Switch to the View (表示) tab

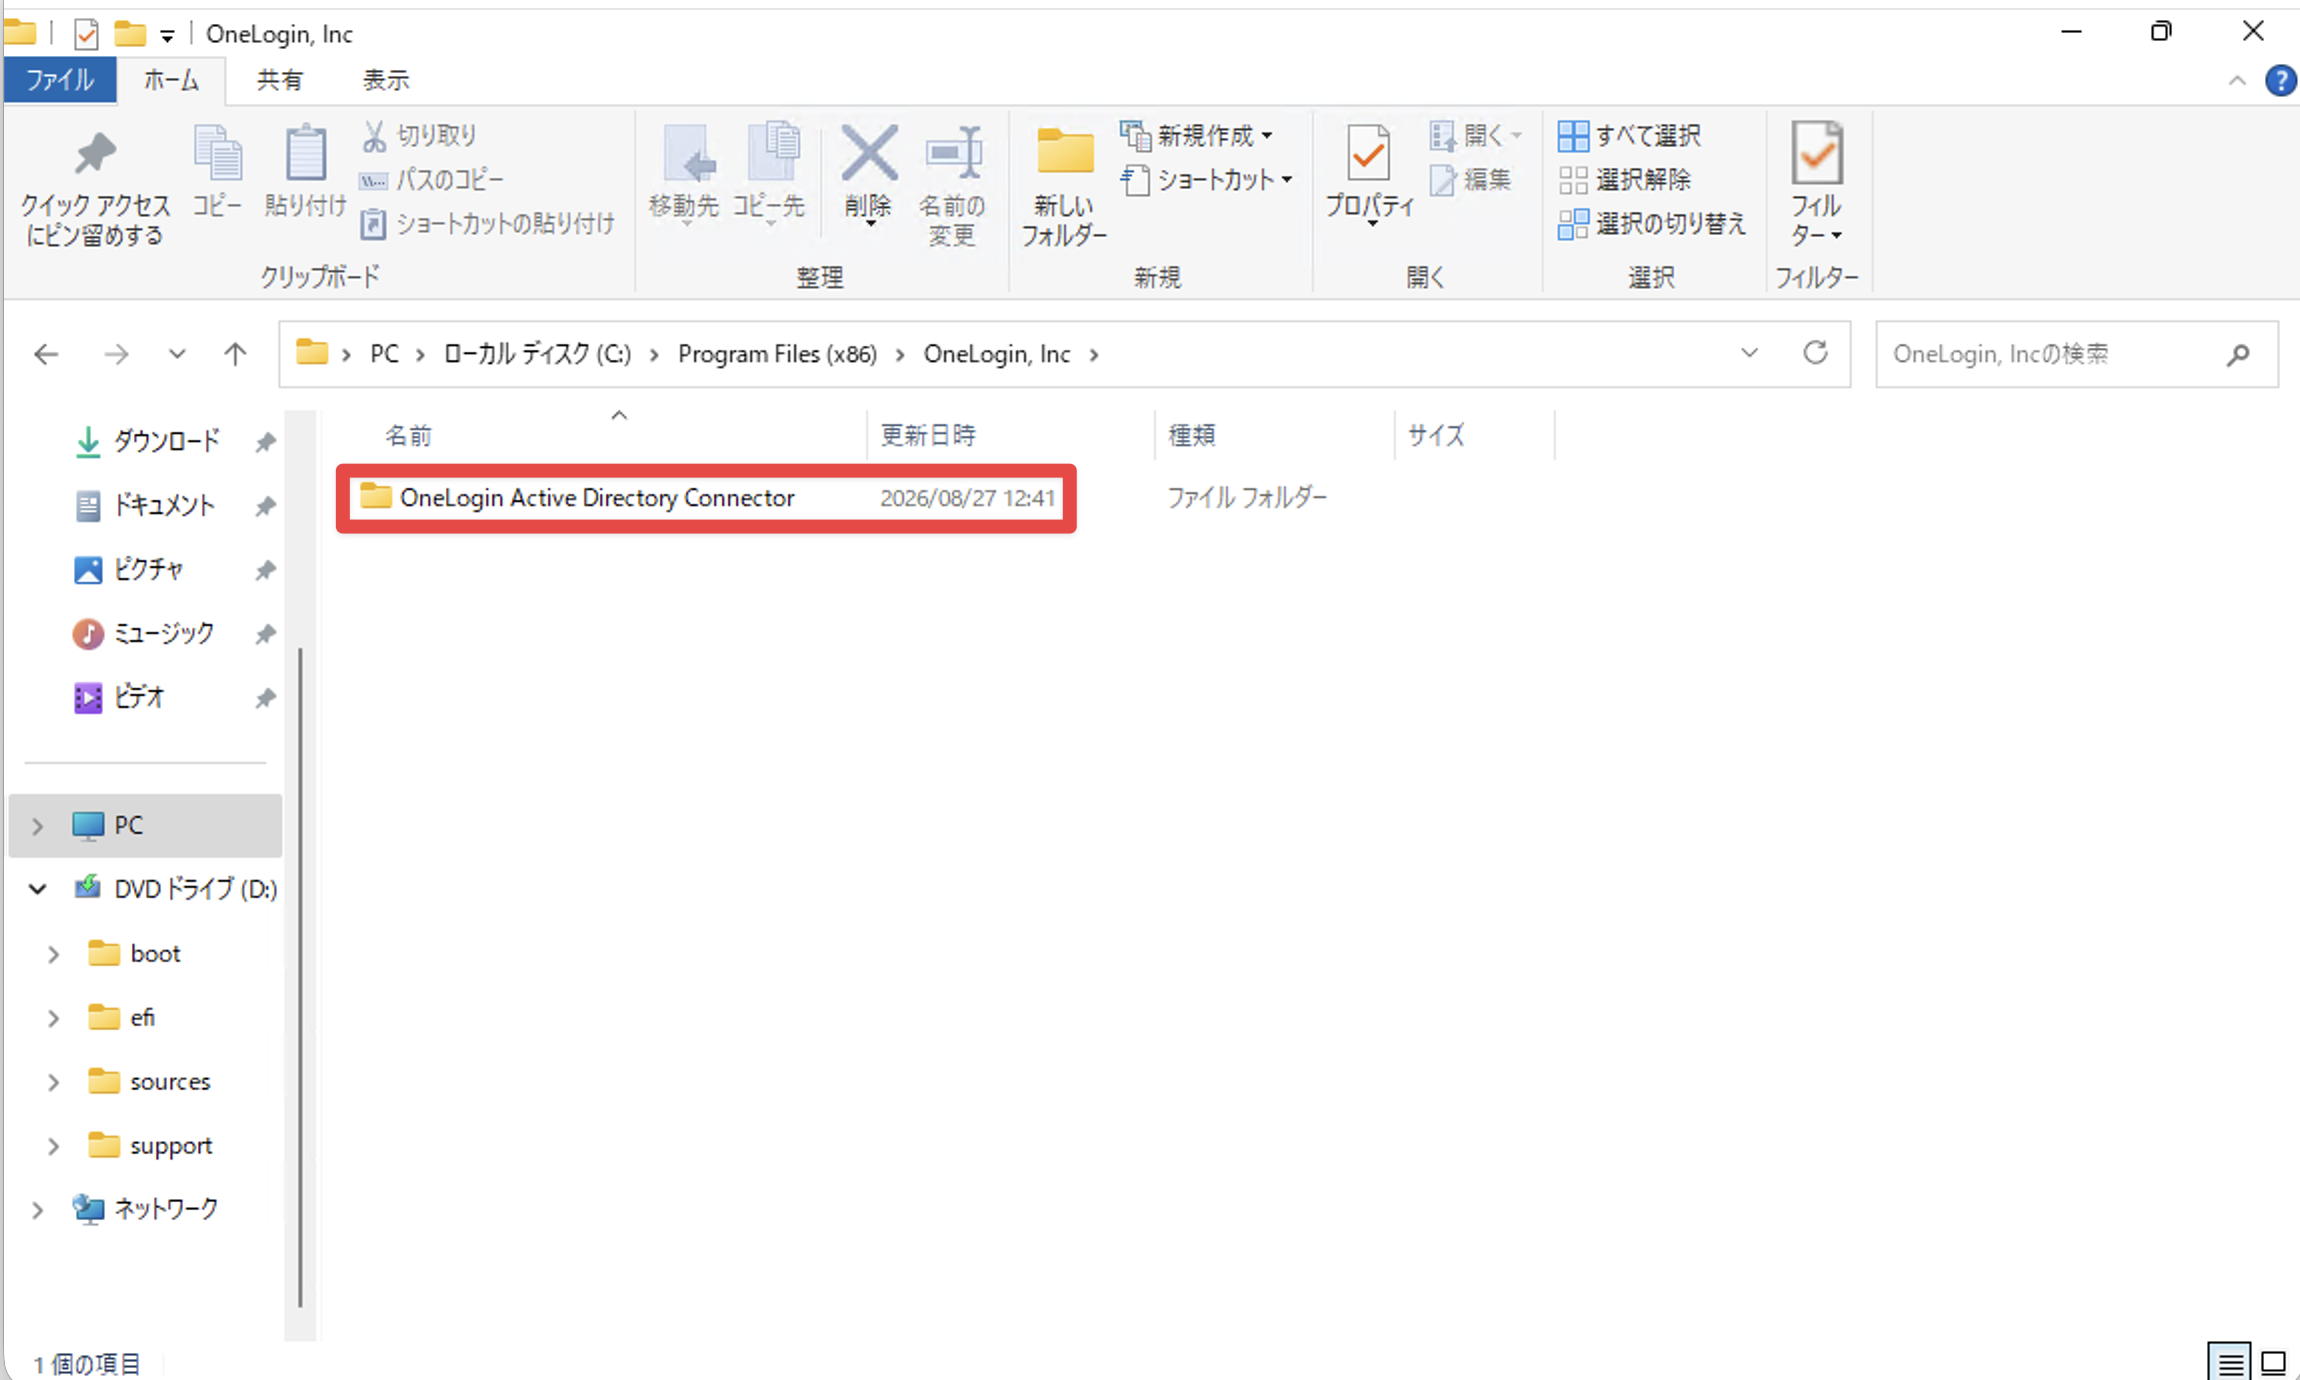pyautogui.click(x=386, y=80)
